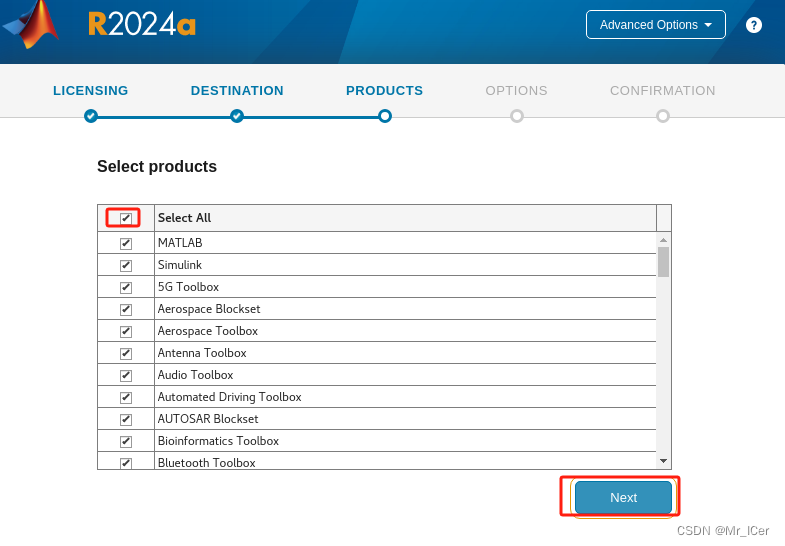
Task: Click the MATLAB logo icon
Action: [x=31, y=24]
